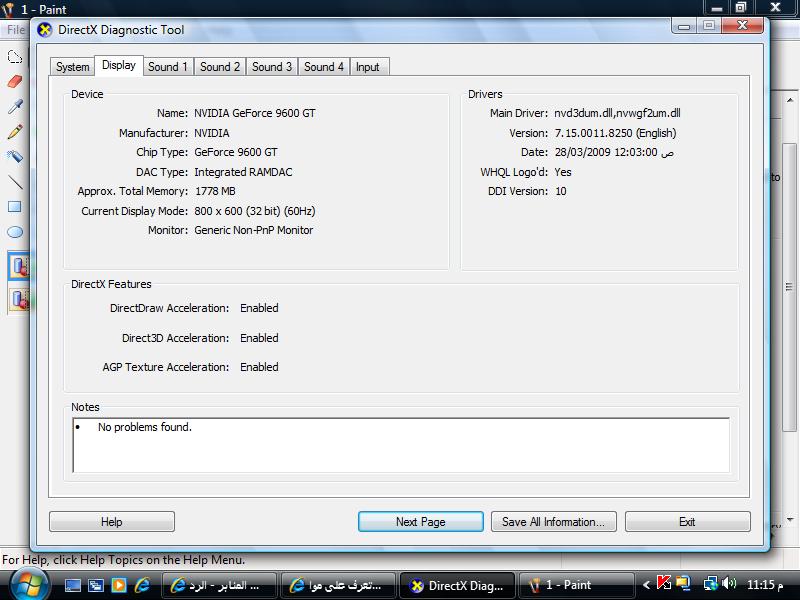The height and width of the screenshot is (600, 800).
Task: Click 'Generic Non-PnP Monitor' text
Action: pyautogui.click(x=254, y=230)
